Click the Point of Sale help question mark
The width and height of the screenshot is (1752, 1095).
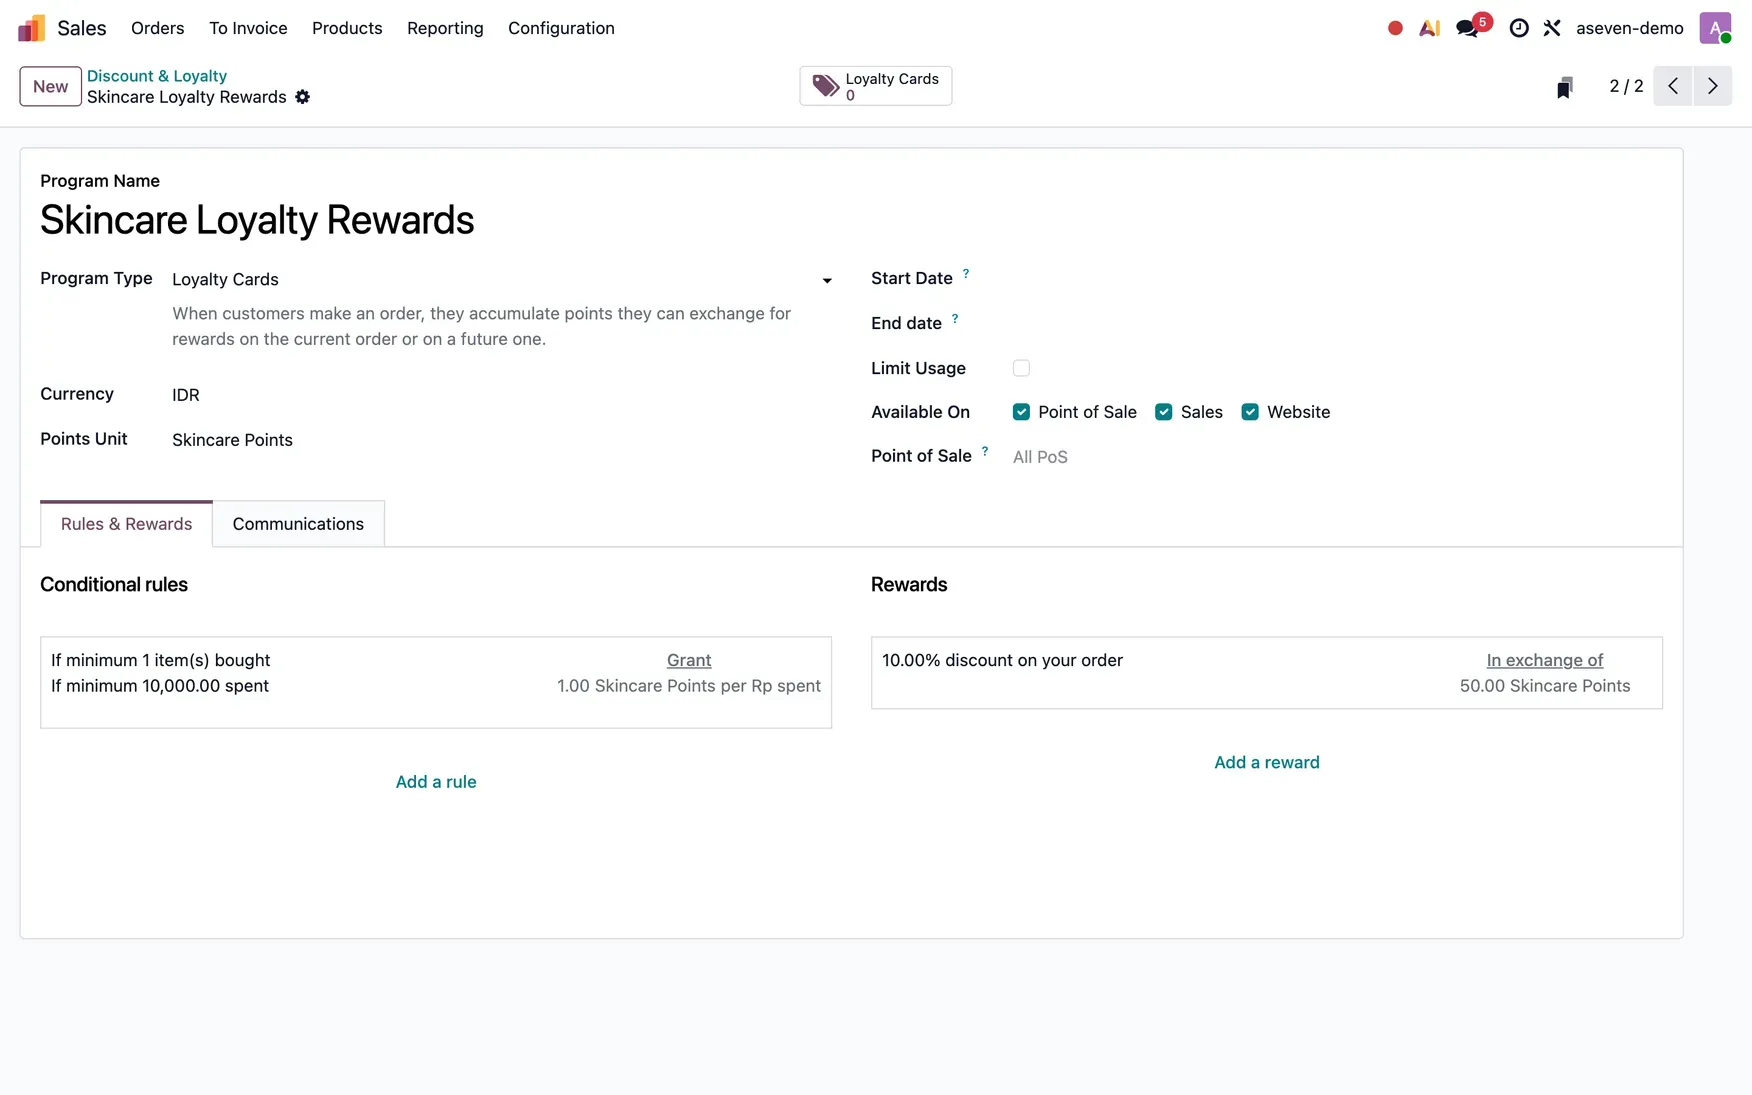(985, 451)
